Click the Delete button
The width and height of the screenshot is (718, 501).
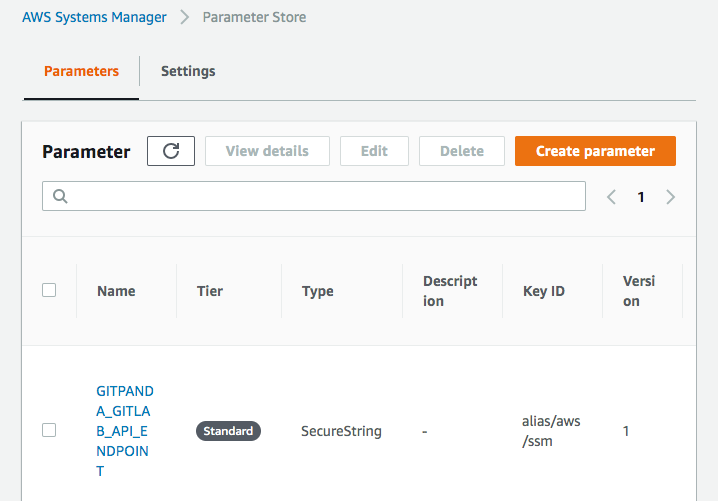[462, 151]
